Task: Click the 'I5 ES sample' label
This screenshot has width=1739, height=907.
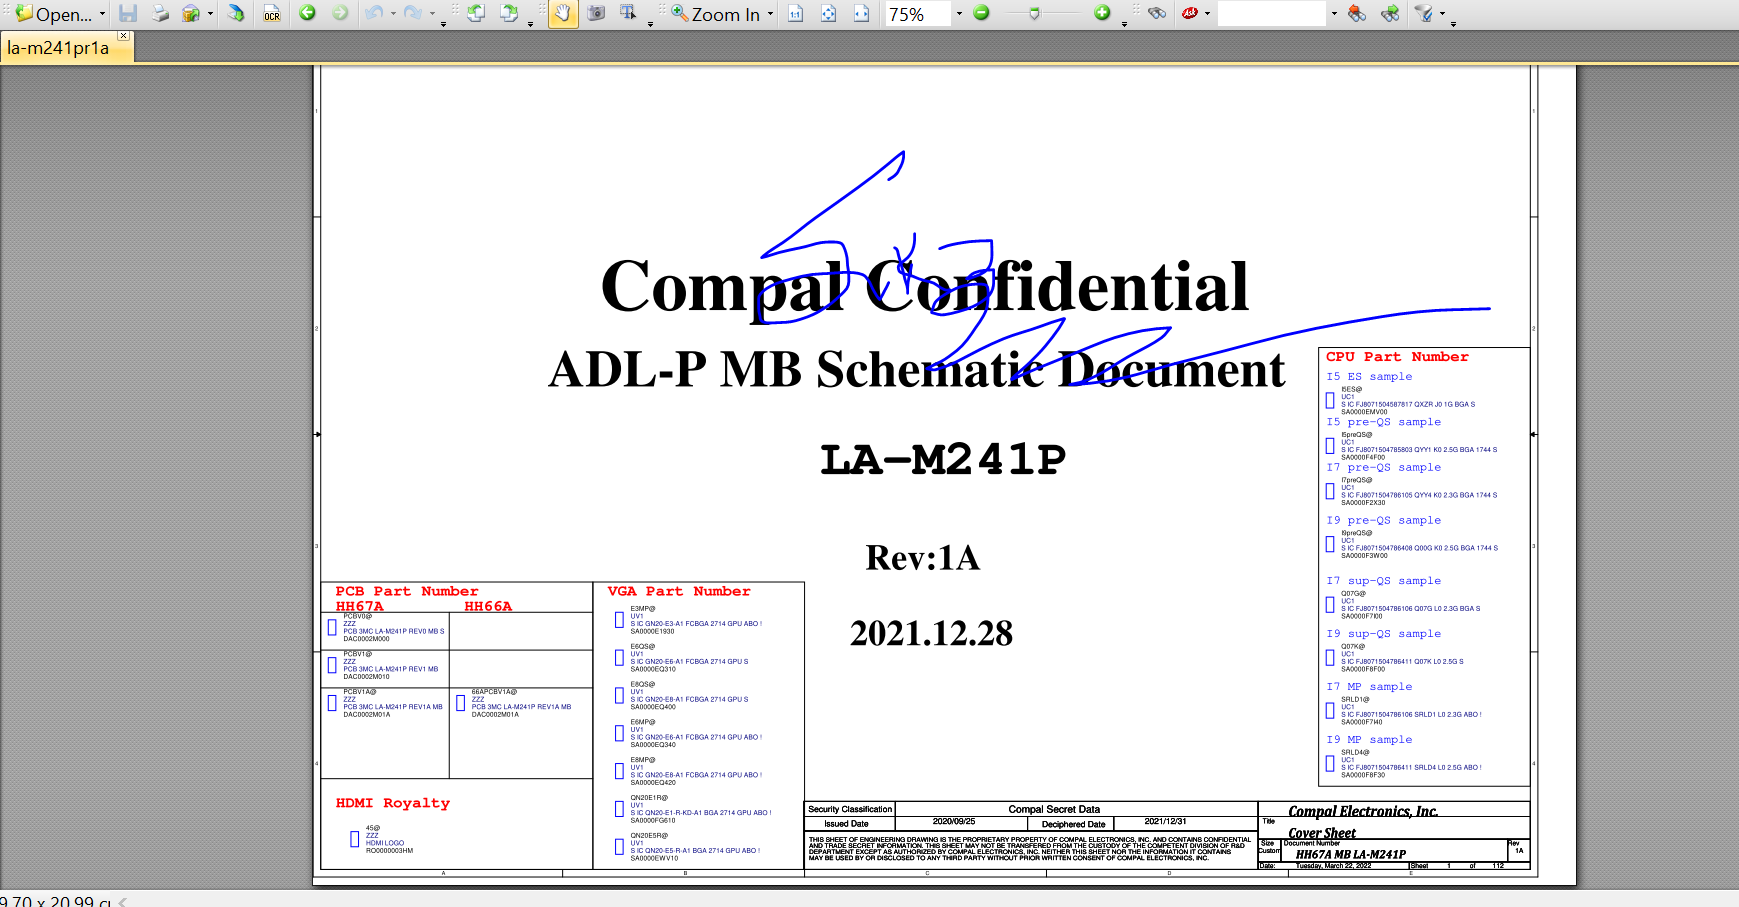Action: pos(1369,377)
